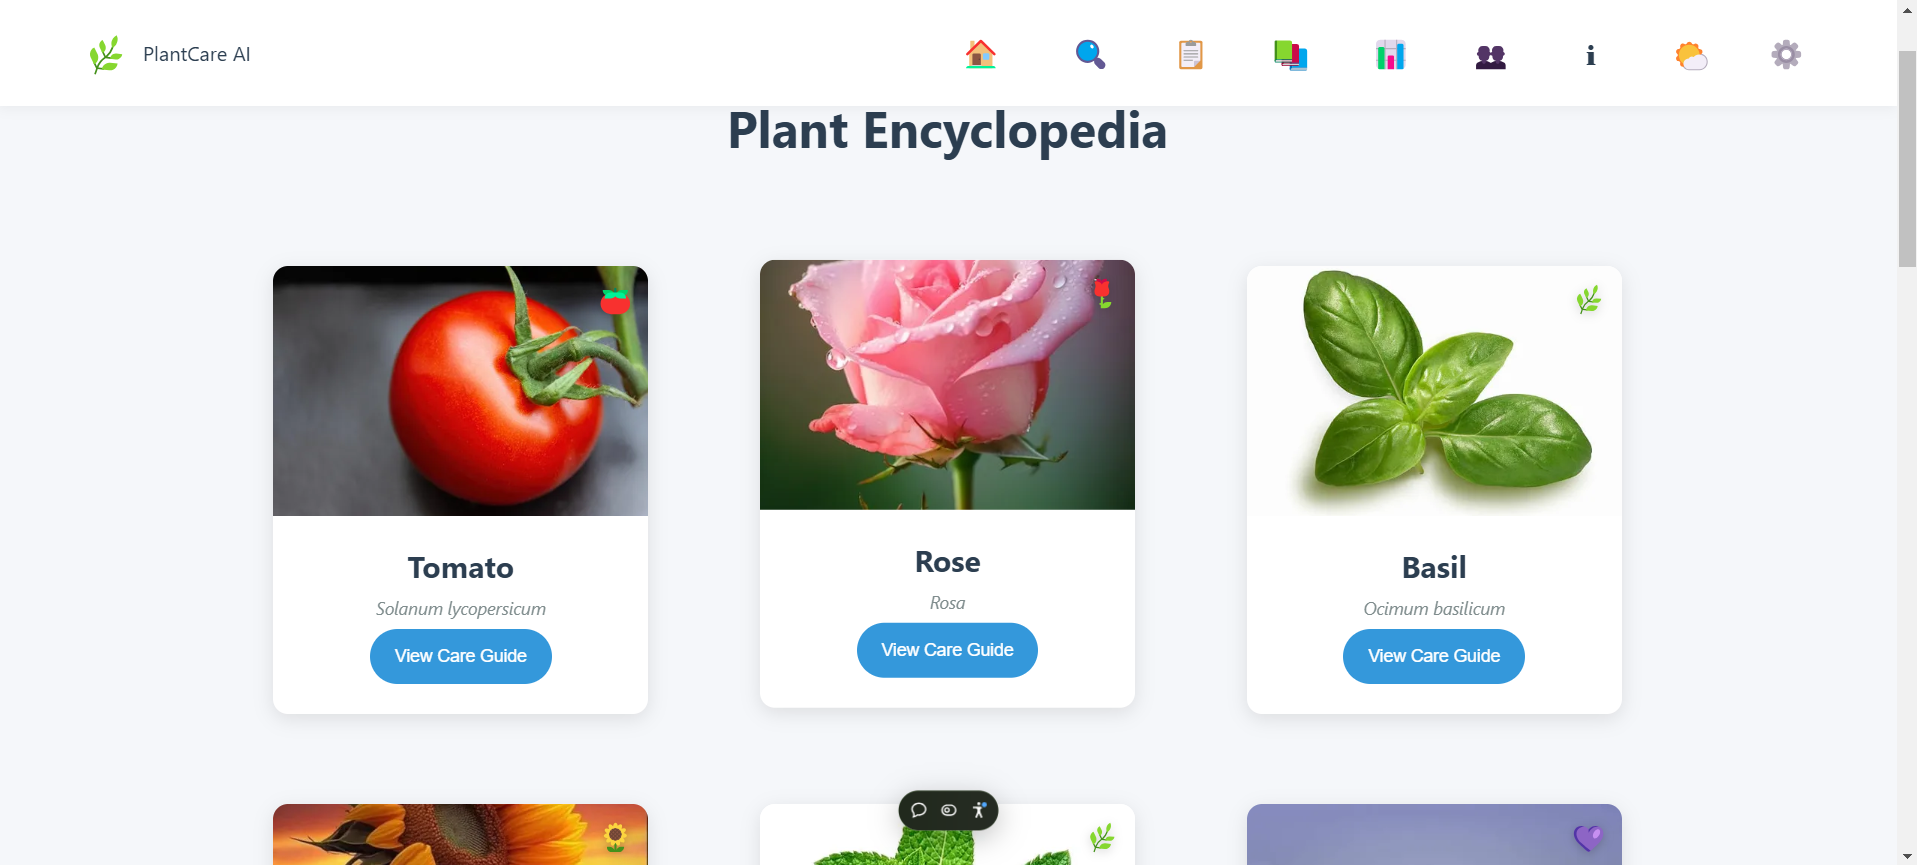
Task: Toggle the switch icon in floating toolbar
Action: [x=949, y=810]
